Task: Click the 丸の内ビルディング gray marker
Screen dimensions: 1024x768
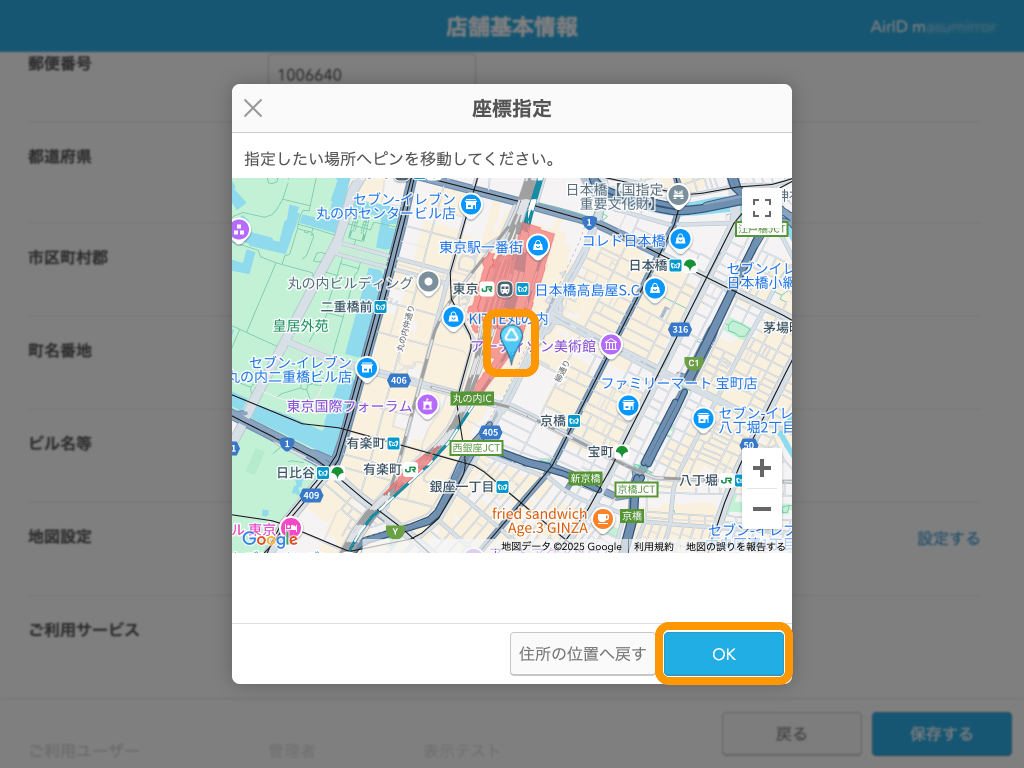Action: (428, 282)
